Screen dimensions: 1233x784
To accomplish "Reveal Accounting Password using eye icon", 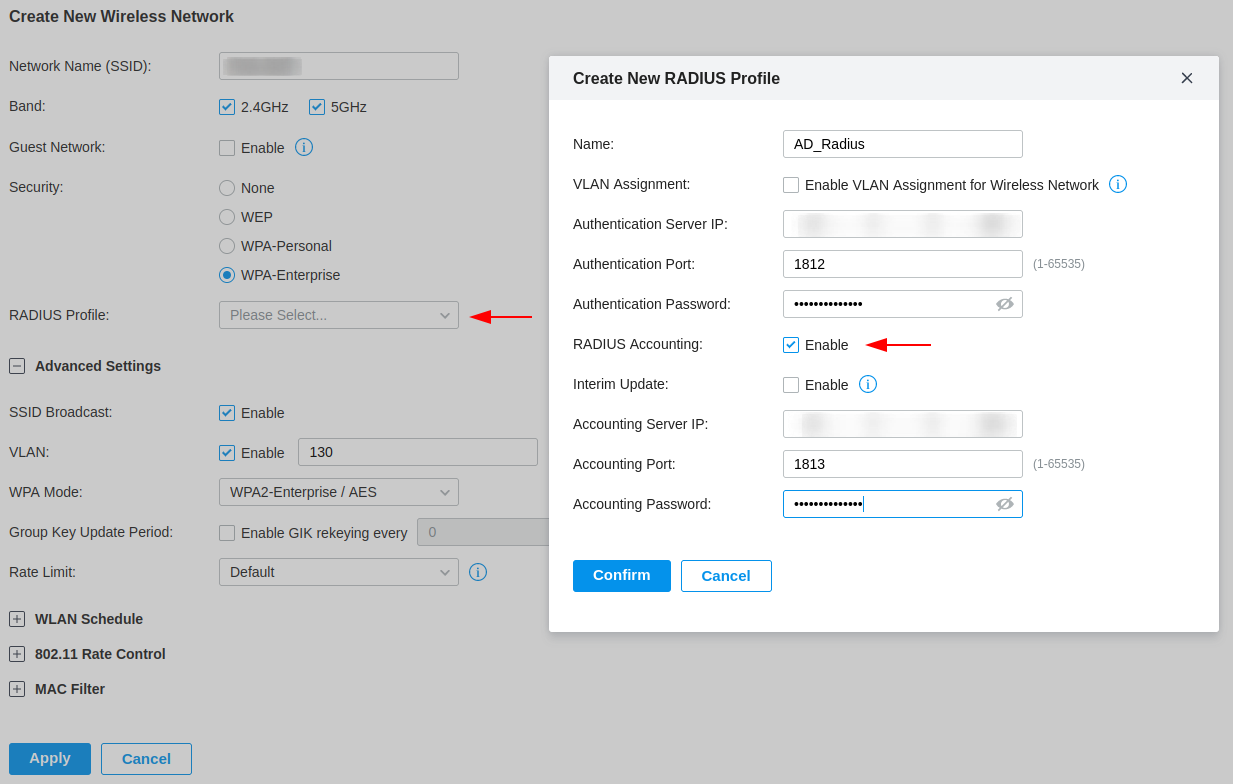I will 1005,504.
